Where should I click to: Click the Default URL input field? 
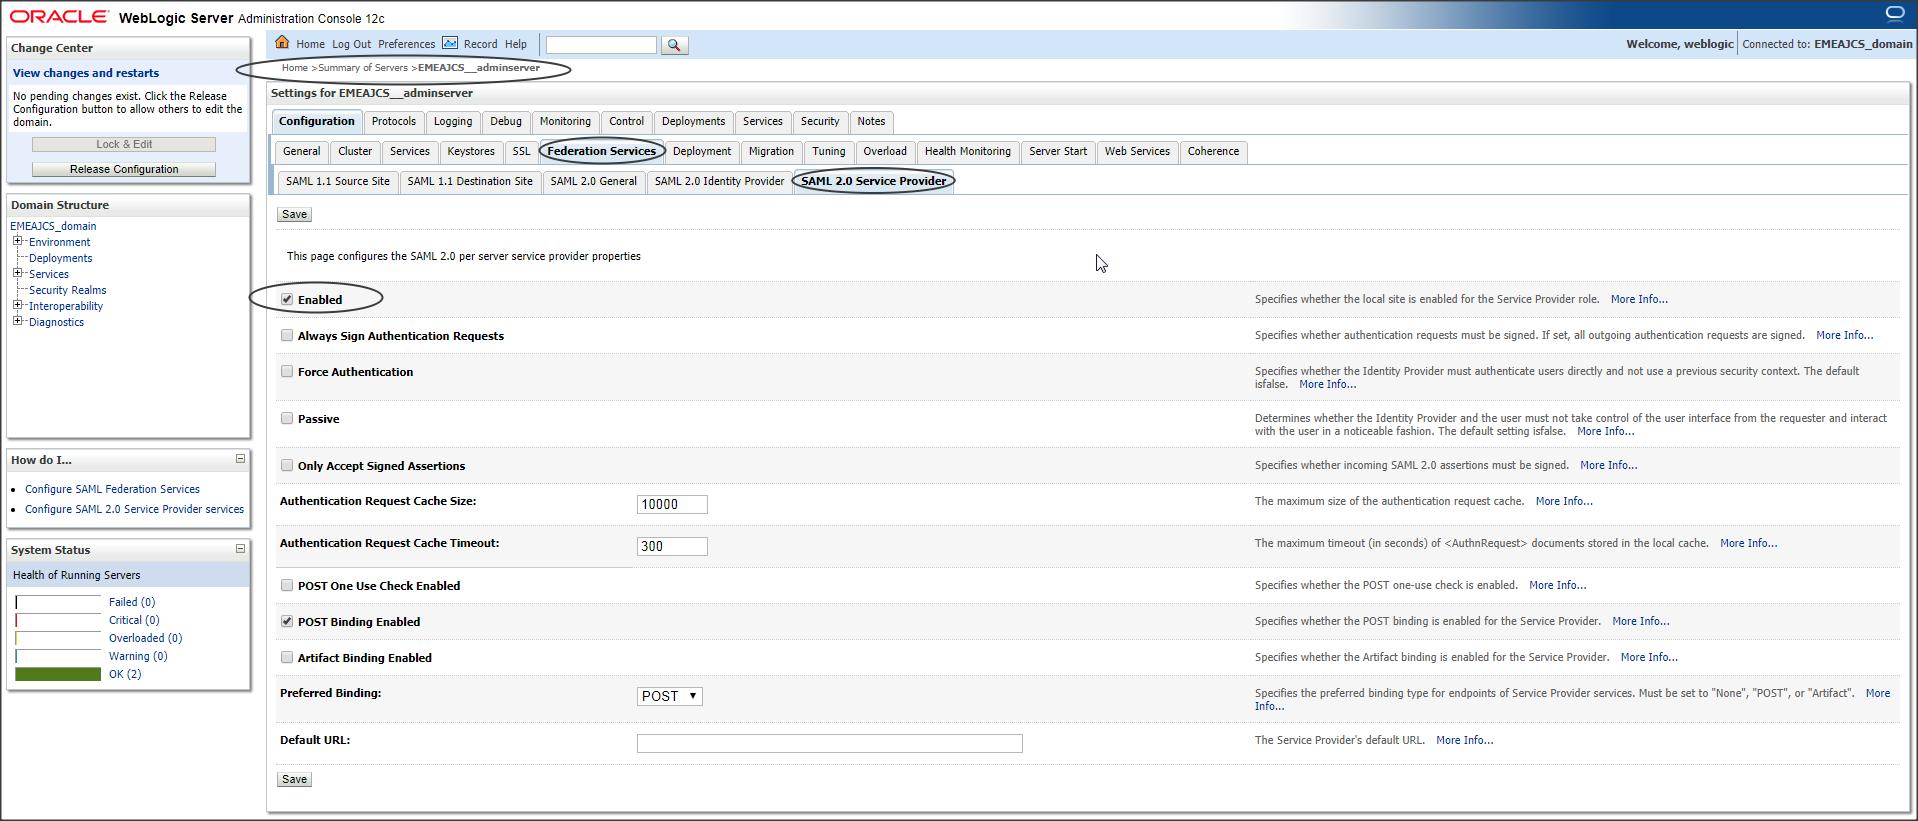(829, 743)
